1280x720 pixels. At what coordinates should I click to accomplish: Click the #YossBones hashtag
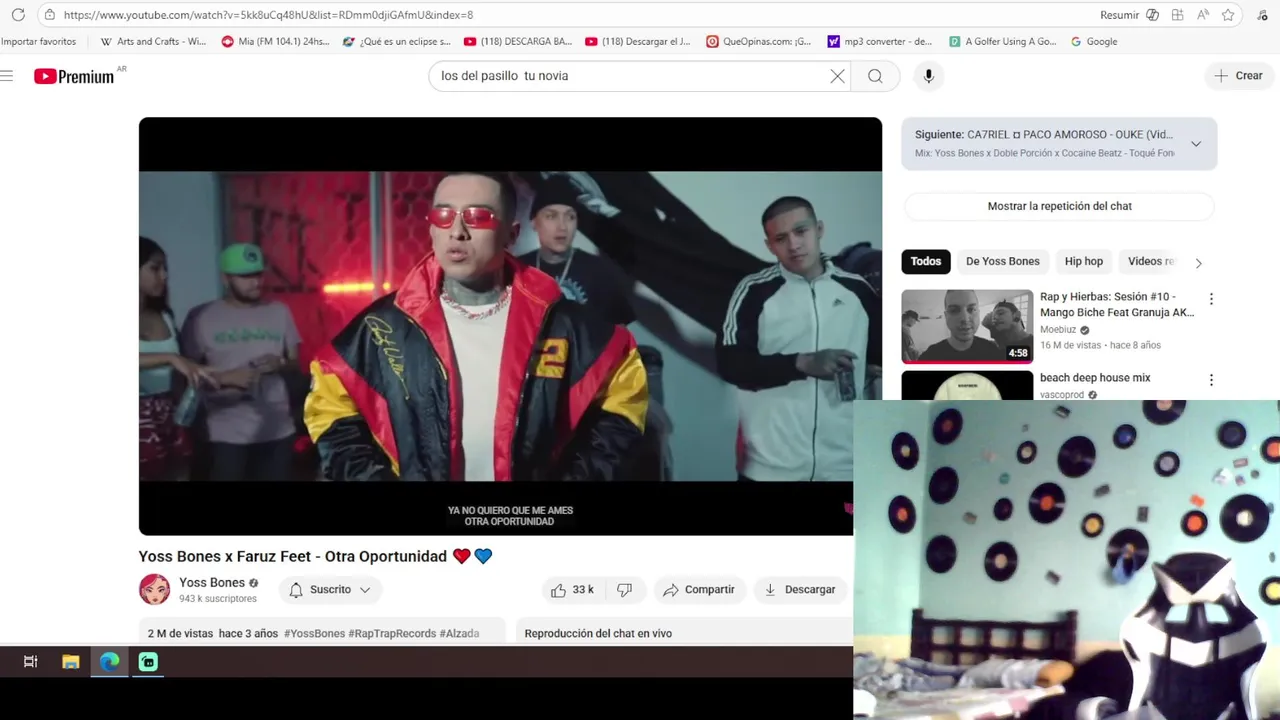(x=314, y=633)
